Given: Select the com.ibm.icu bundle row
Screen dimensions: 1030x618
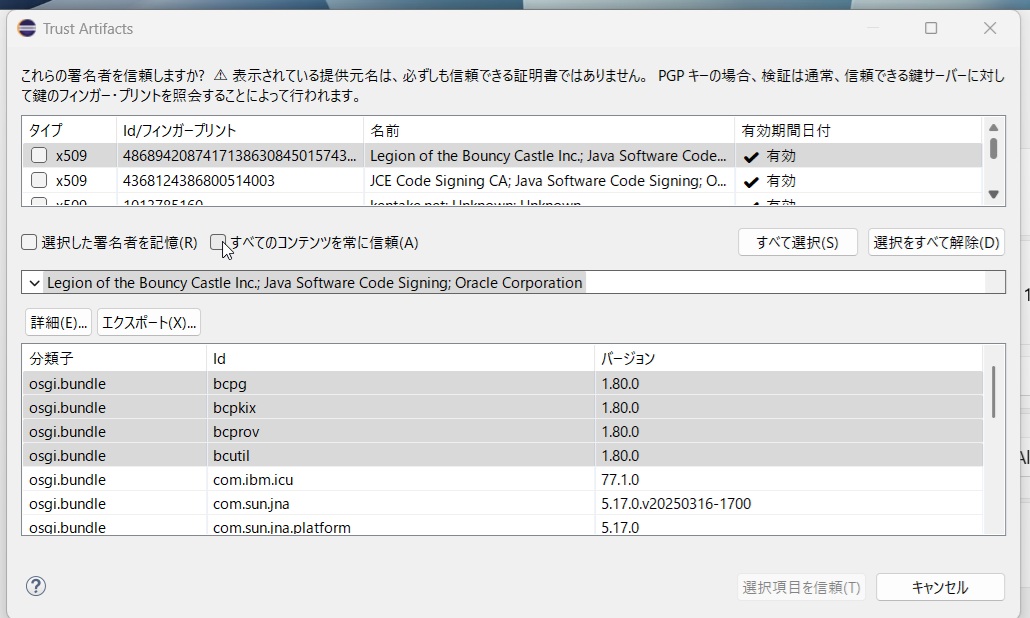Looking at the screenshot, I should (253, 479).
